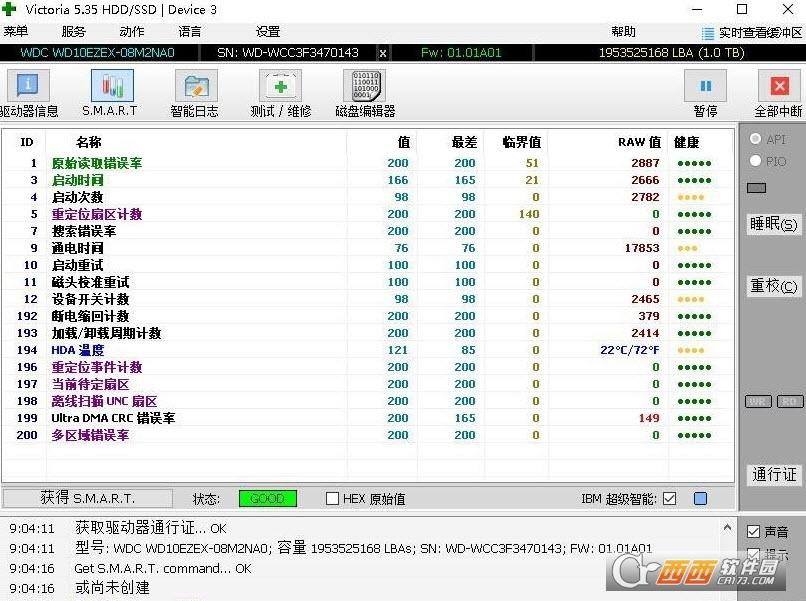Click the 实时查看缓冲区 label
Screen dimensions: 806x601
coord(760,33)
